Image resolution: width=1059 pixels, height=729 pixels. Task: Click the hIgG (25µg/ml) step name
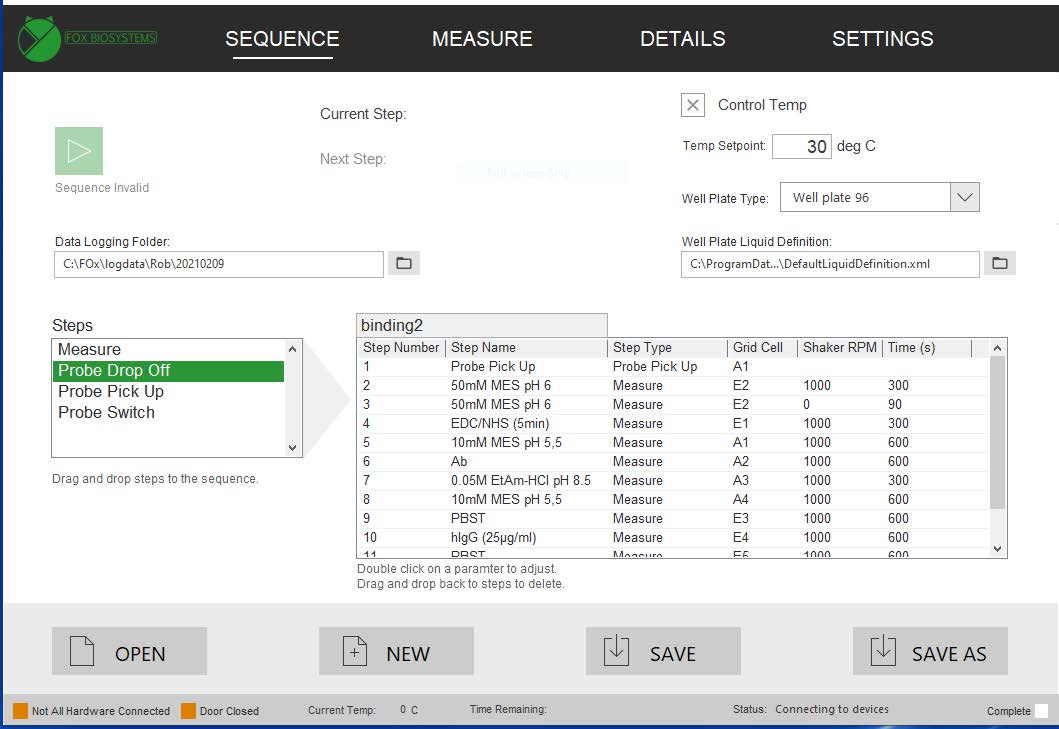pos(493,538)
